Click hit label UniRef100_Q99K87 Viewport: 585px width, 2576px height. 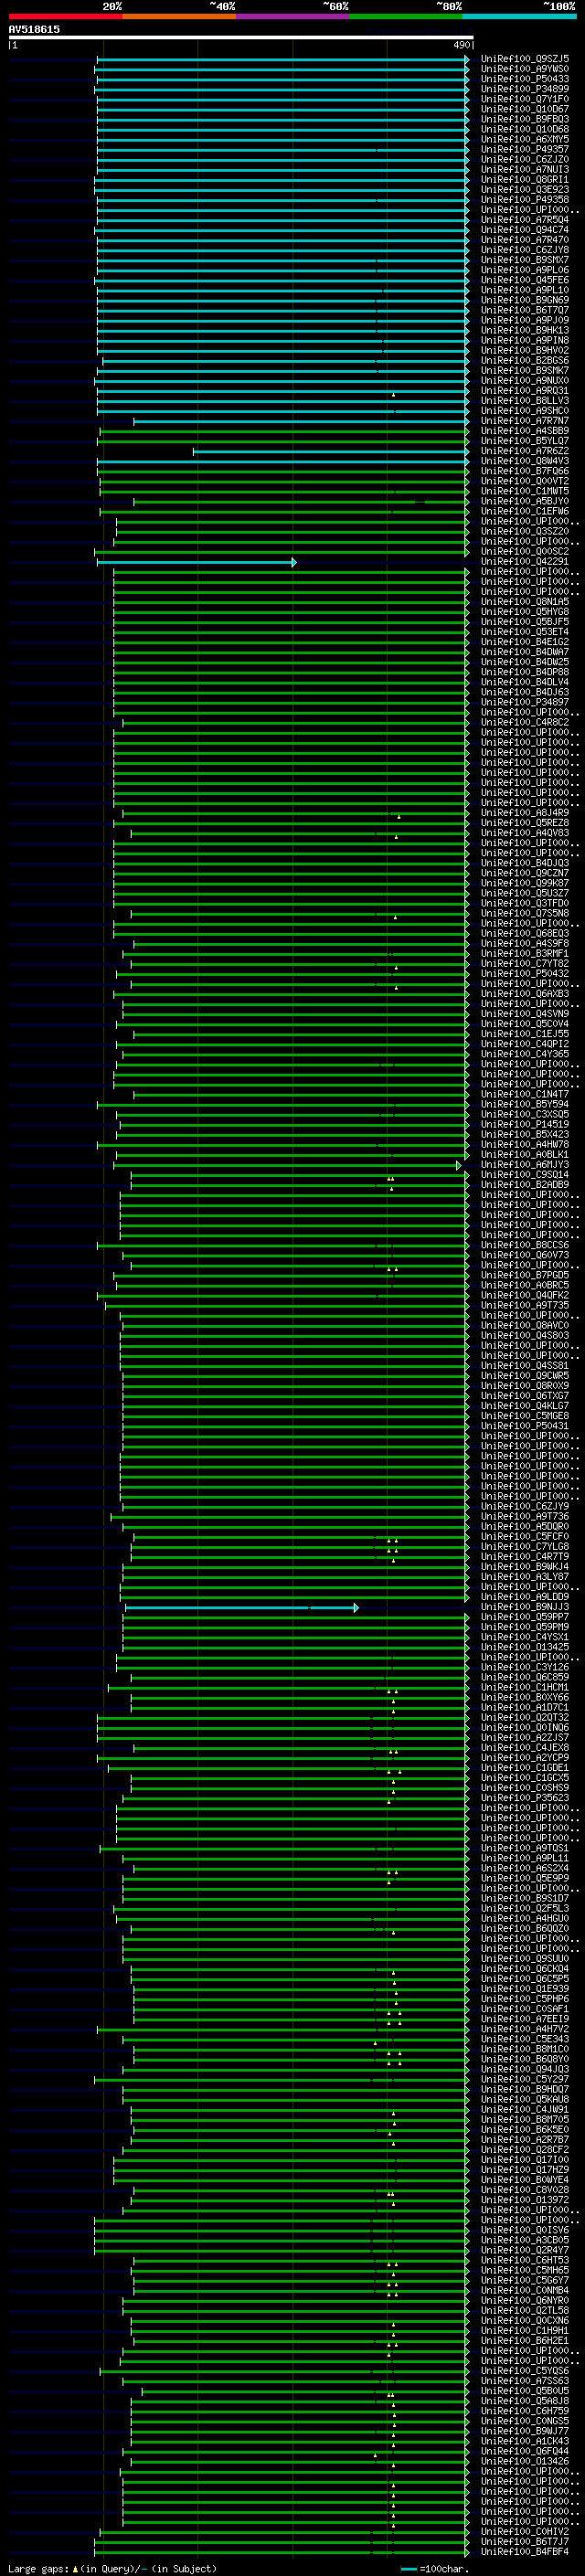click(x=525, y=884)
